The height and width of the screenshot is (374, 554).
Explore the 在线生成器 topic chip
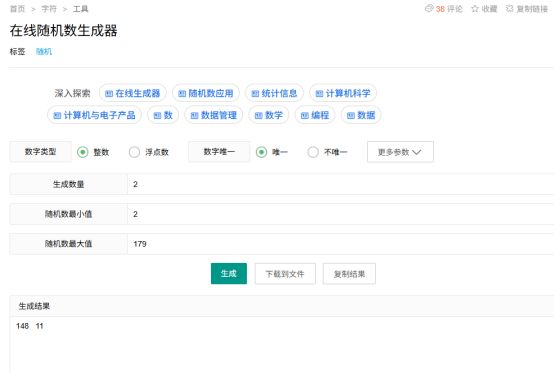coord(133,93)
